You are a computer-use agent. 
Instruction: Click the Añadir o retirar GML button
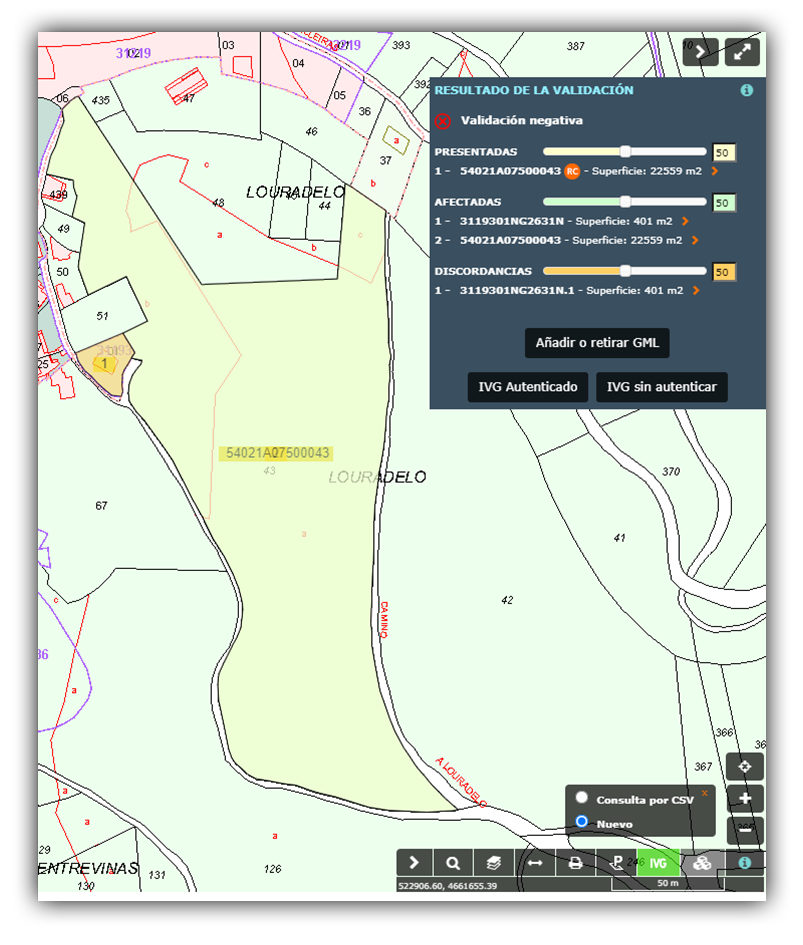point(597,343)
